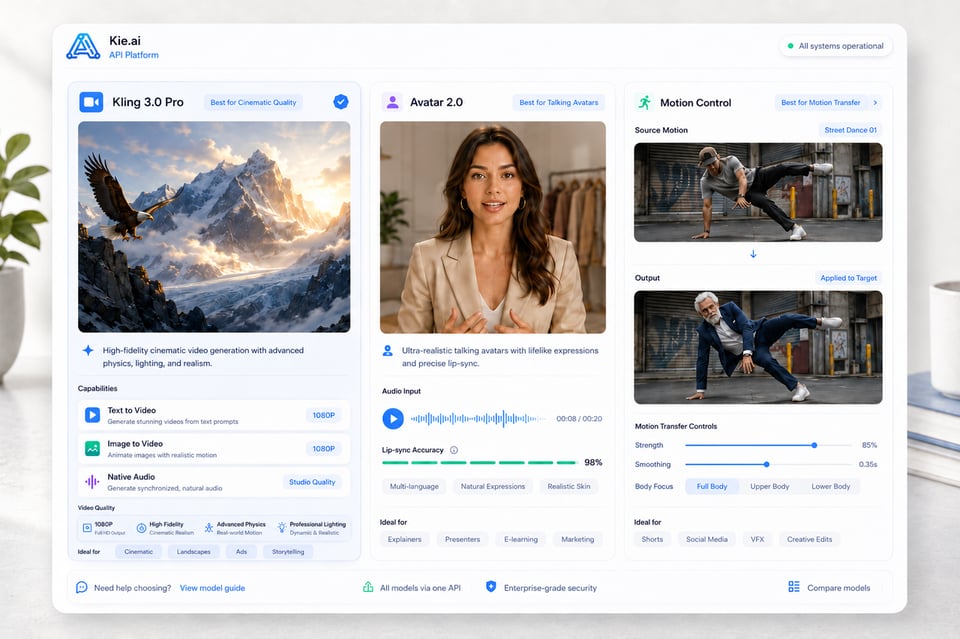
Task: Select the Marketing tag
Action: pos(577,539)
